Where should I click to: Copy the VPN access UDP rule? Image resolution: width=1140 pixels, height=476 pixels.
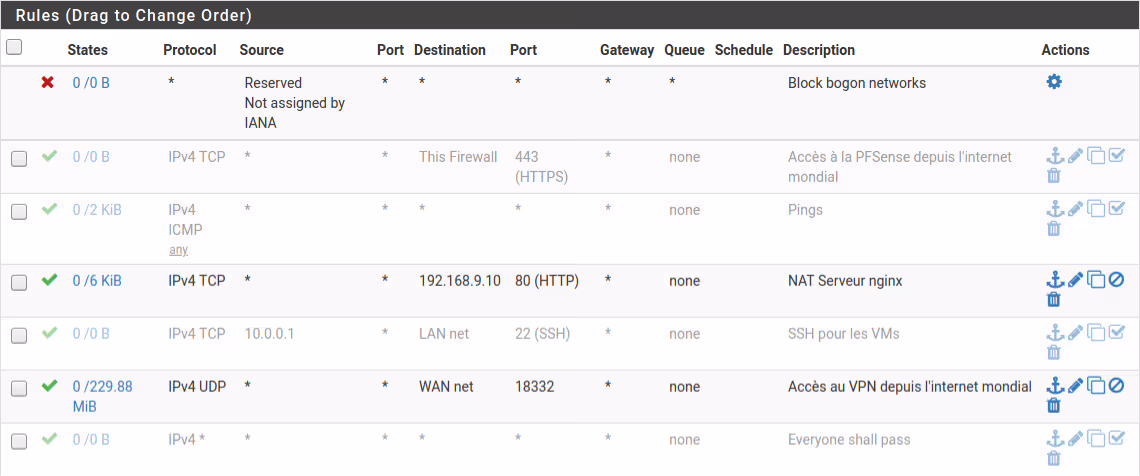pos(1096,386)
